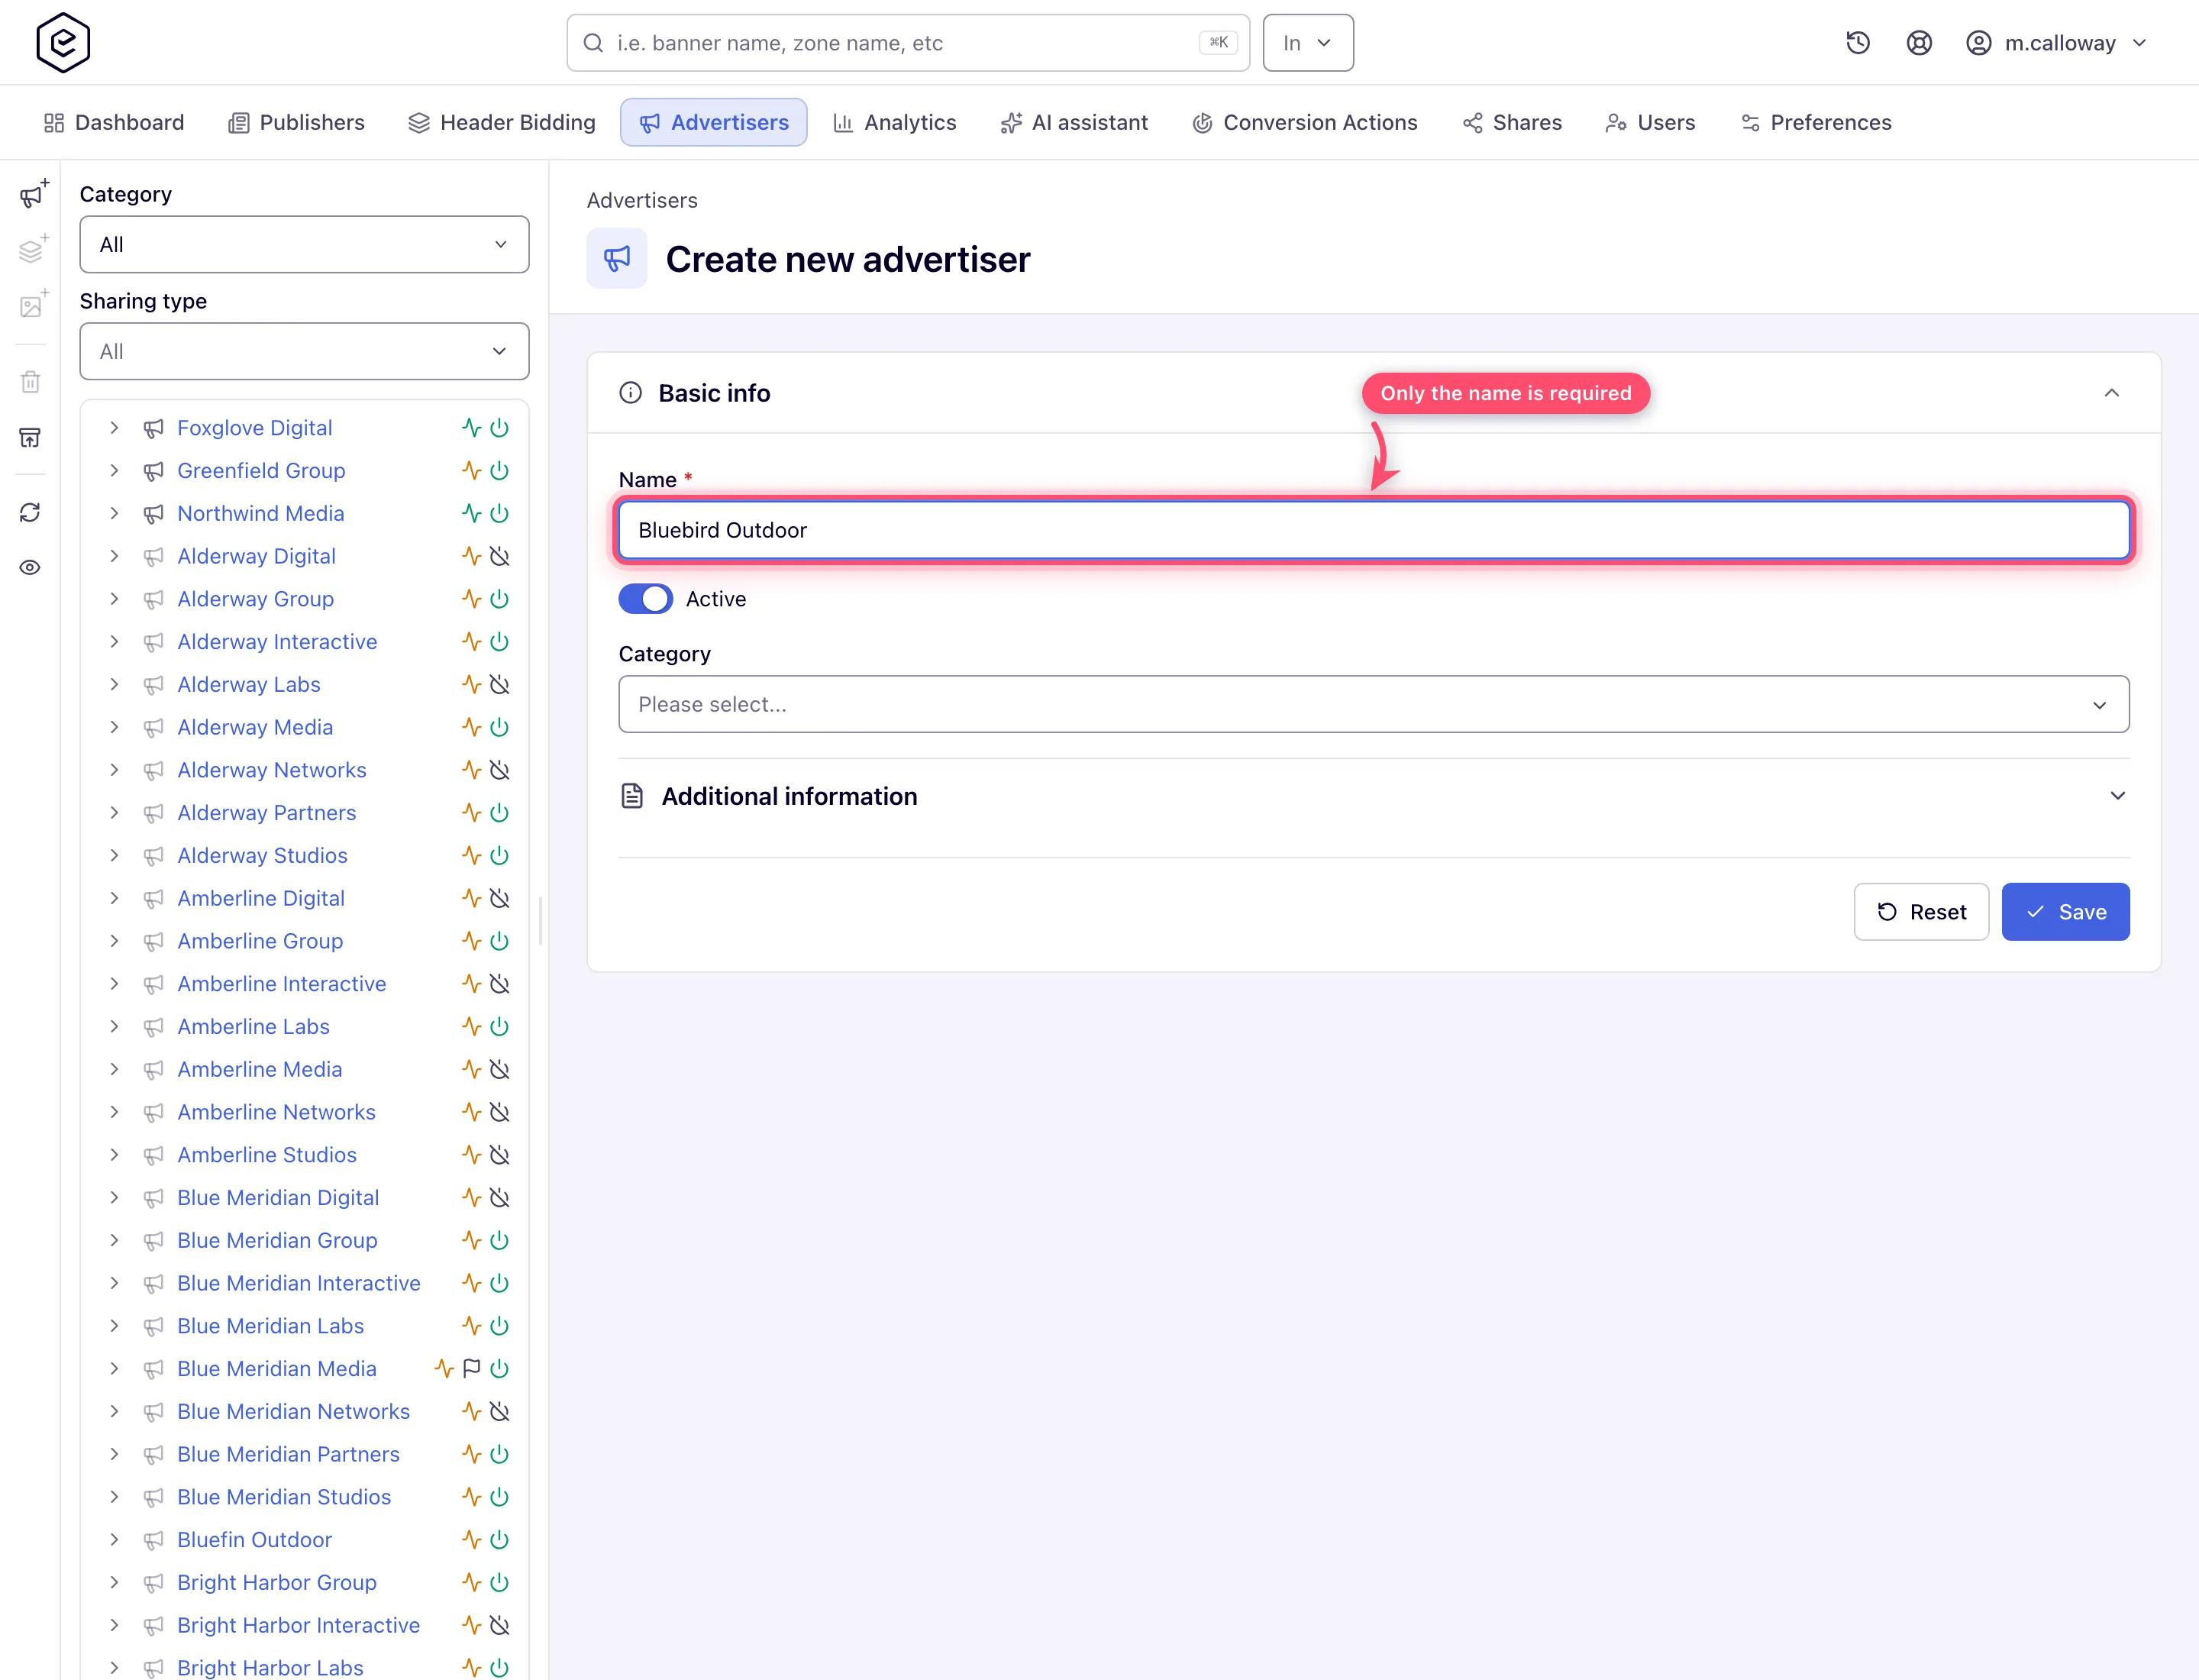Toggle power status for Blue Meridian Networks
The image size is (2199, 1680).
tap(499, 1411)
